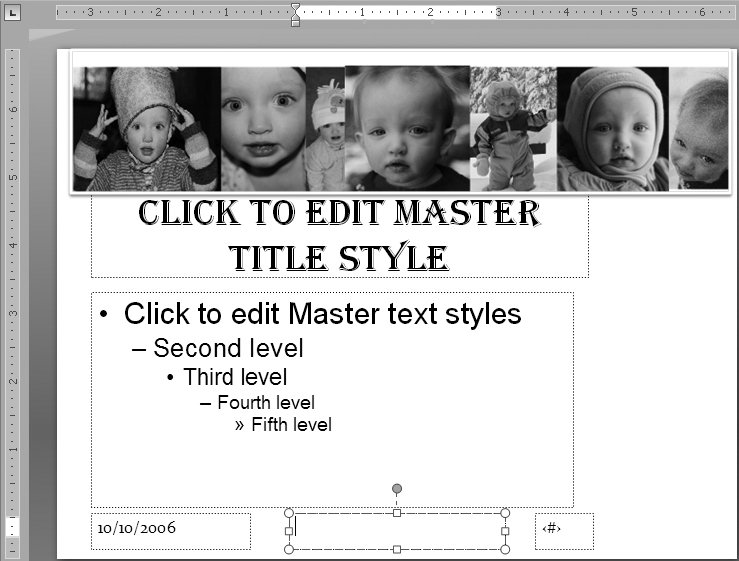Click the left indent marker below the hourglass
739x561 pixels.
[295, 22]
